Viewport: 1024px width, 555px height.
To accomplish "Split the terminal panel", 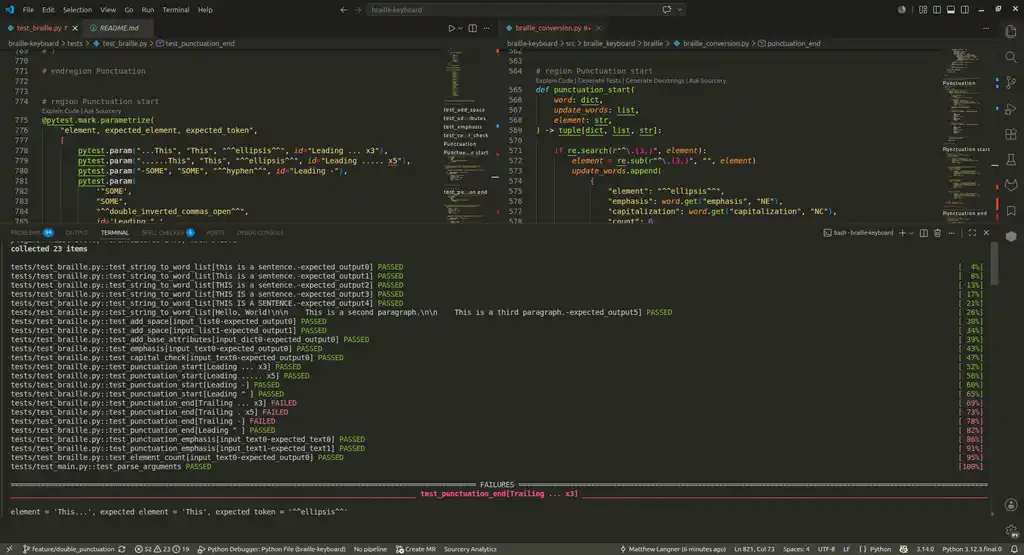I will 923,232.
